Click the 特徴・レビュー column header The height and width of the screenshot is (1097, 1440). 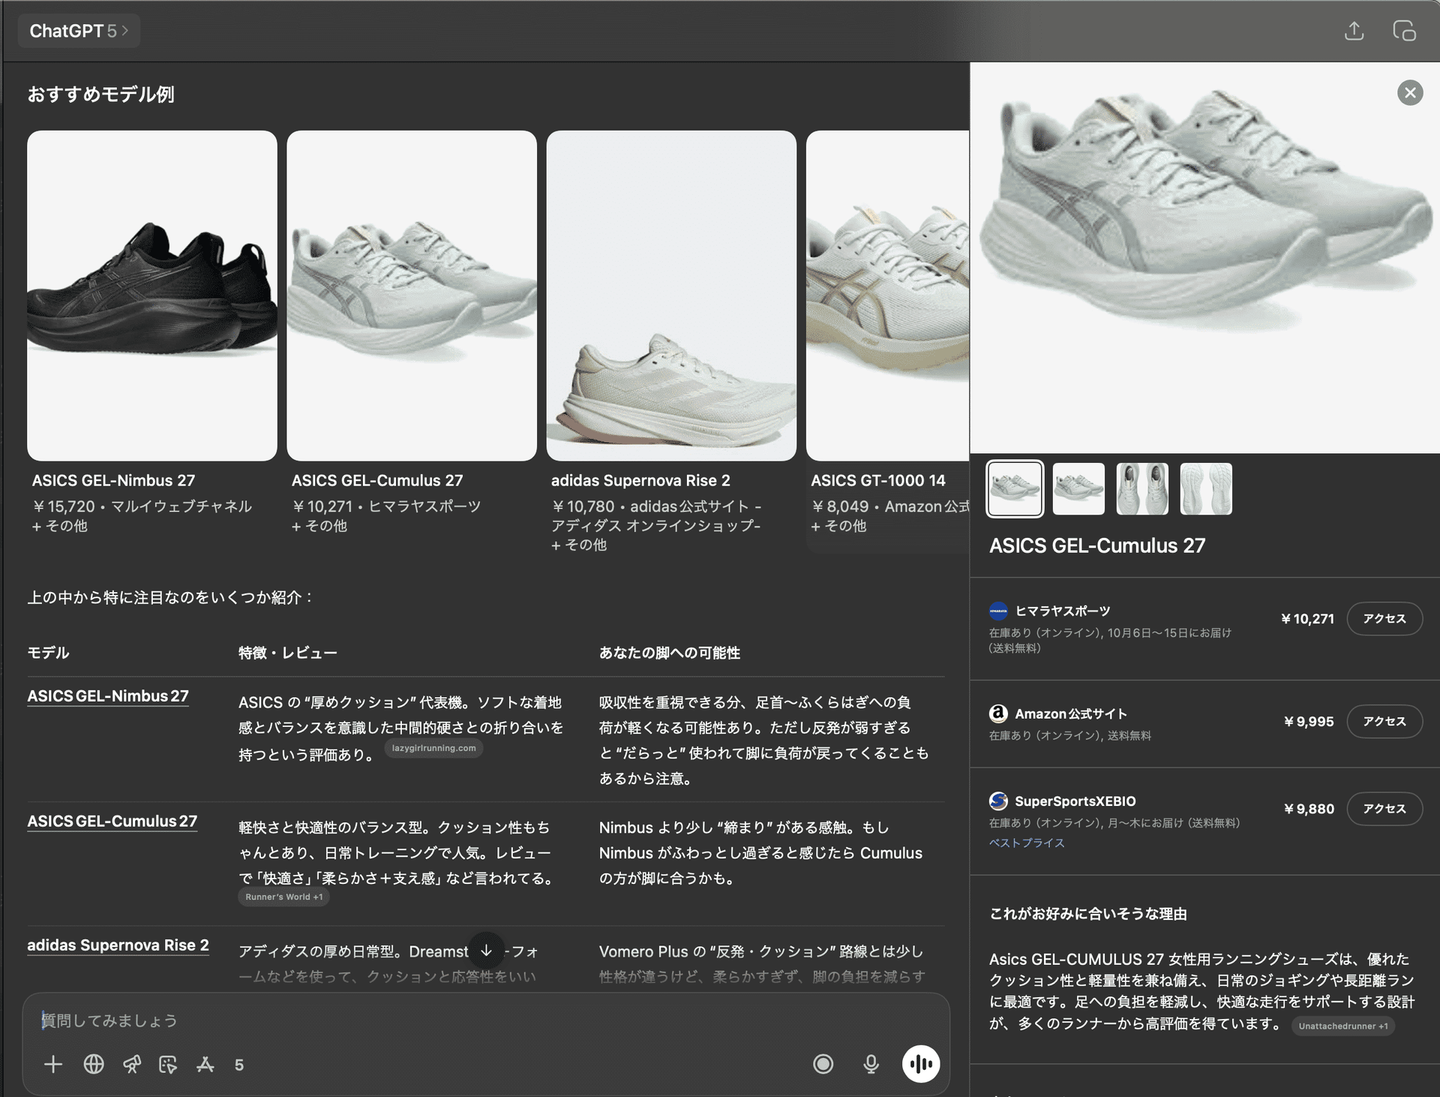(288, 653)
